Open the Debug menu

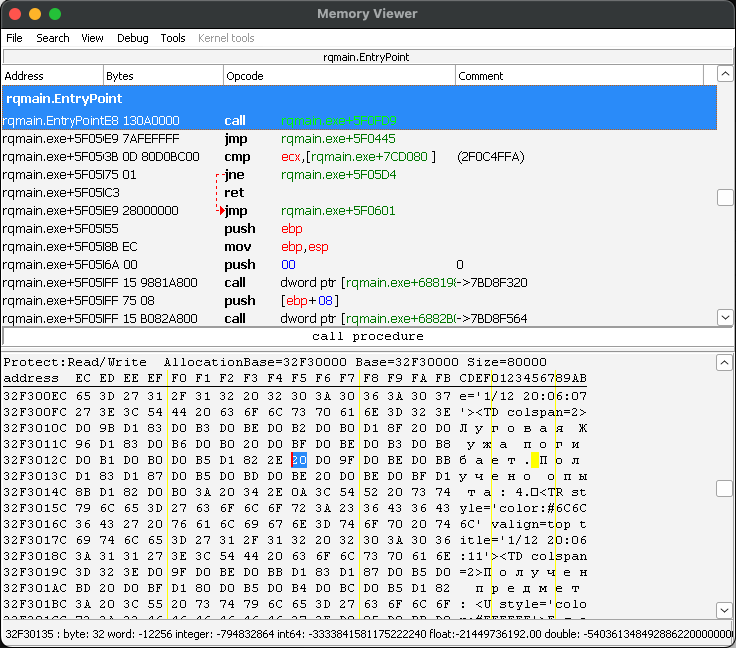[132, 38]
